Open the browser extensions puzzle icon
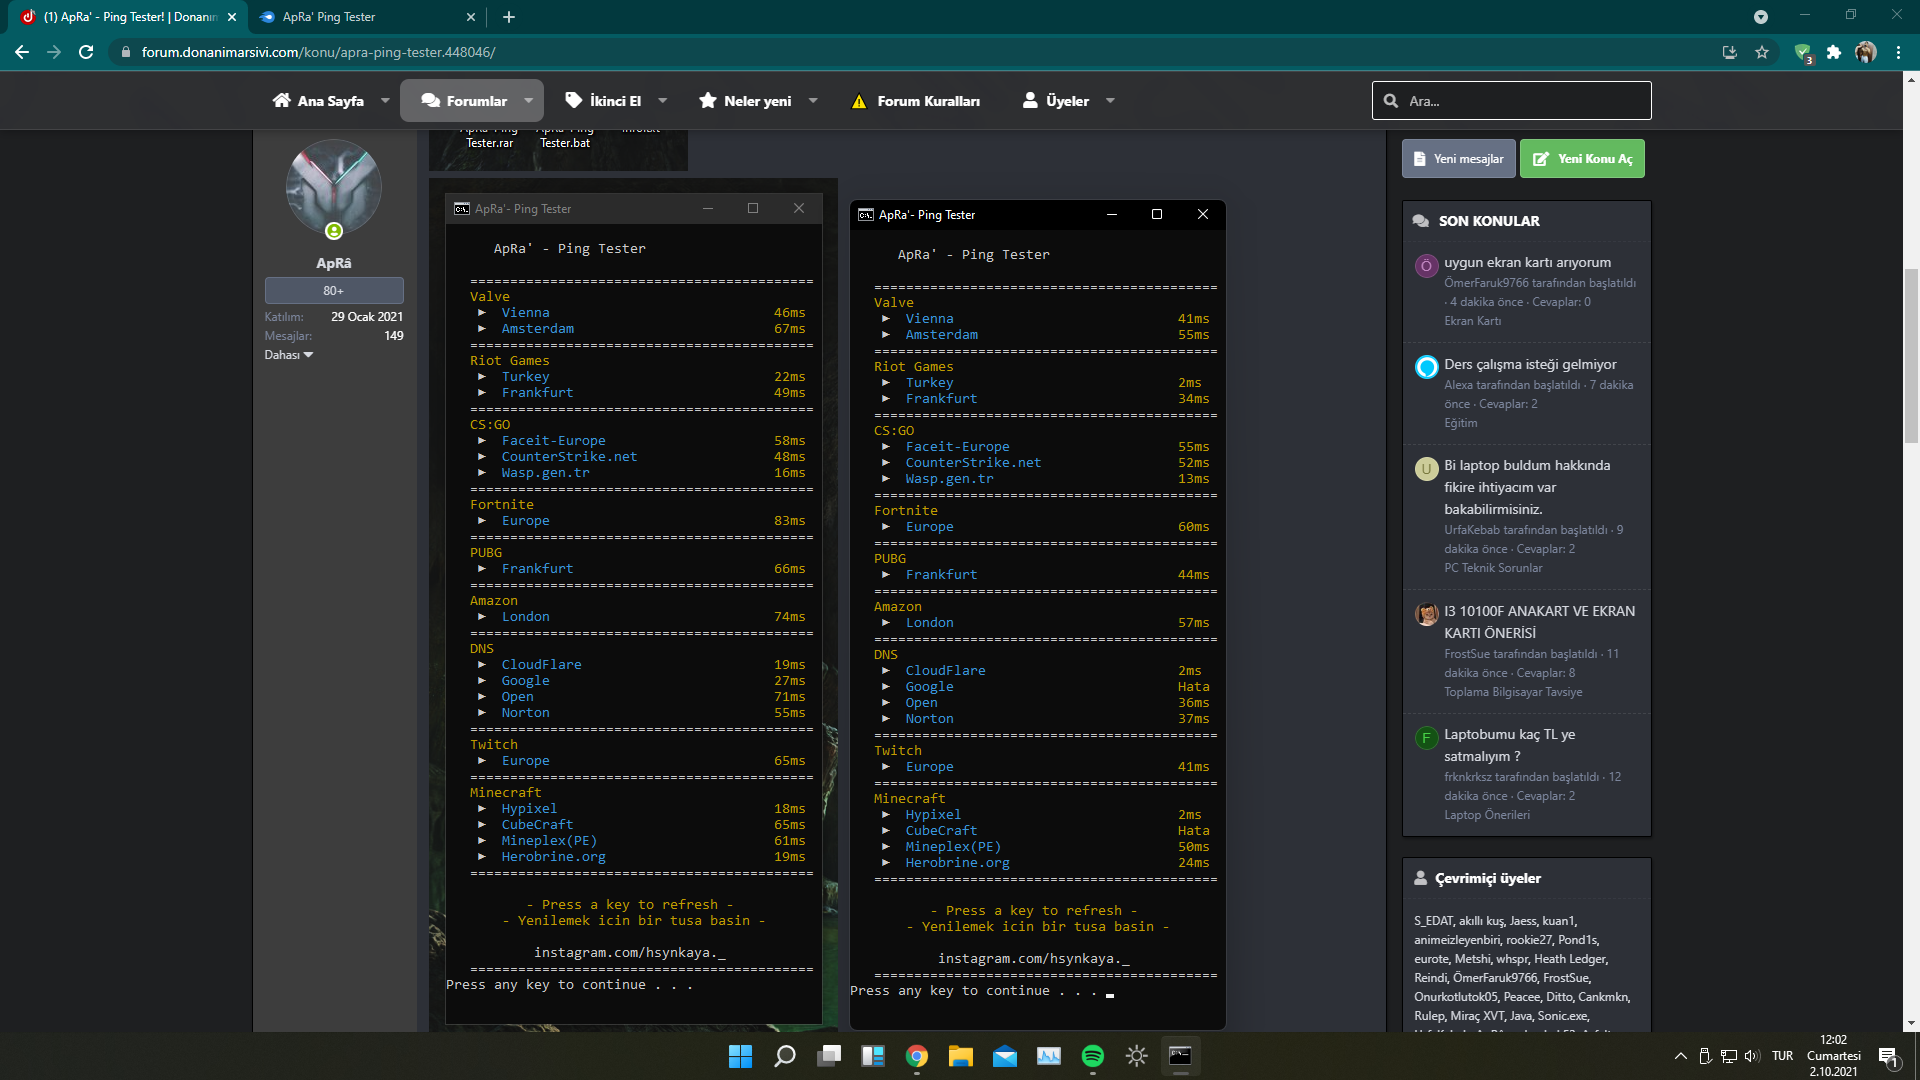The width and height of the screenshot is (1920, 1080). 1834,52
